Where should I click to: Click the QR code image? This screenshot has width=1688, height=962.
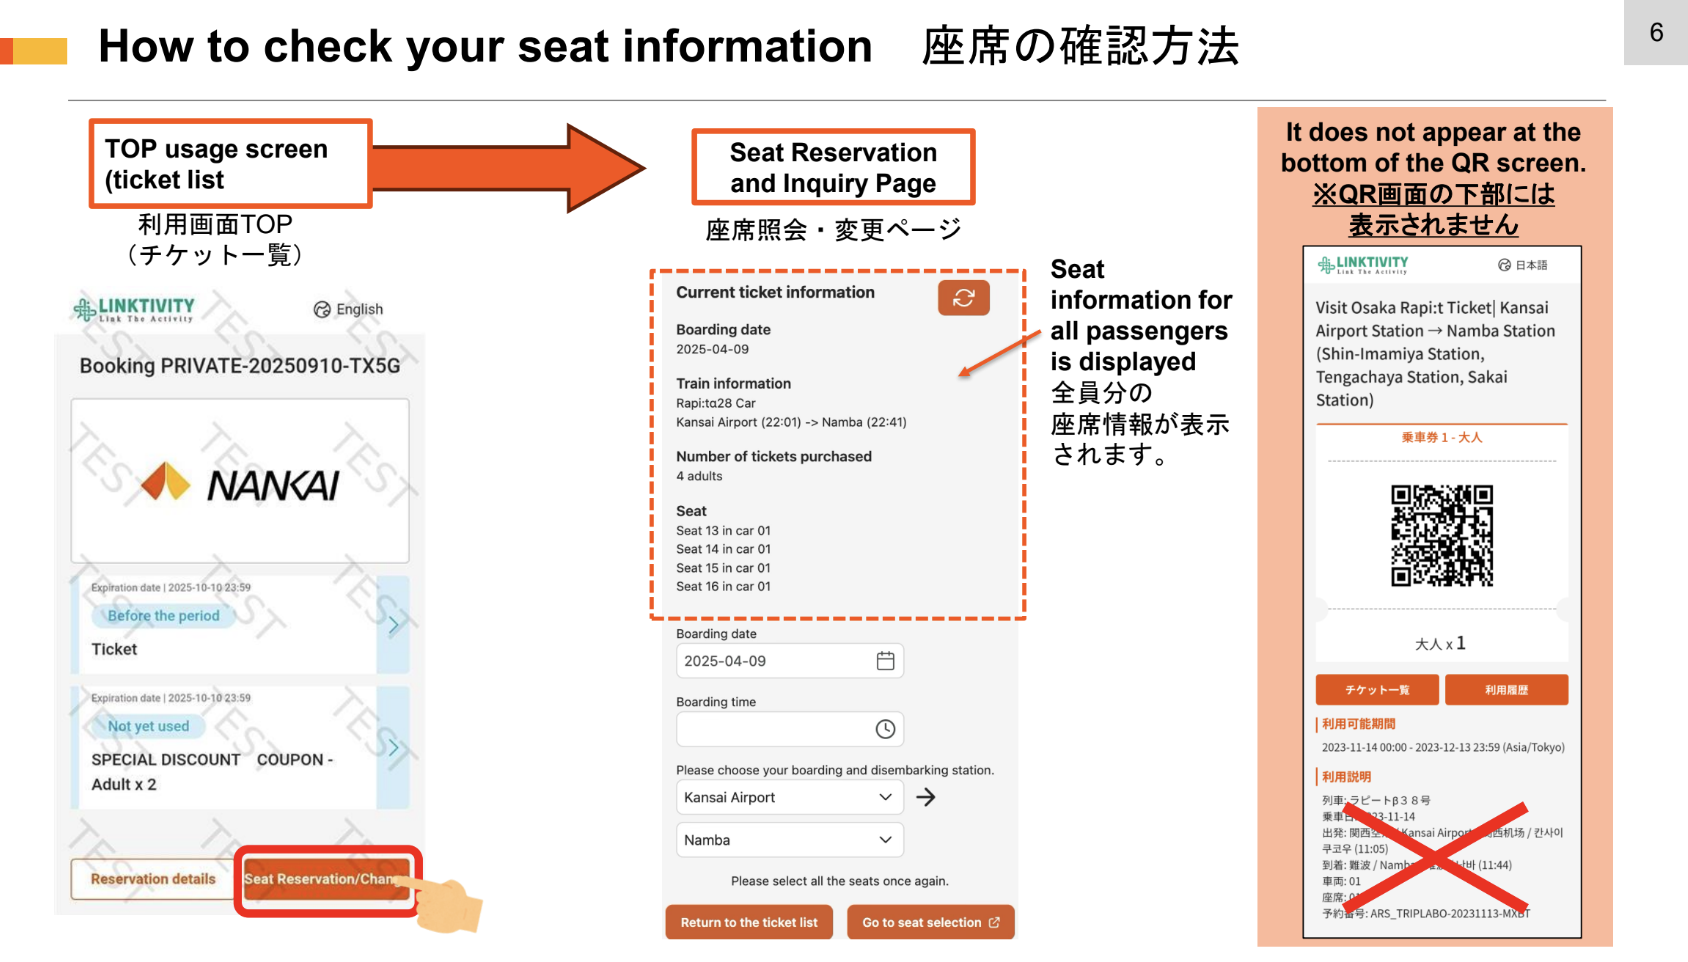[x=1441, y=535]
